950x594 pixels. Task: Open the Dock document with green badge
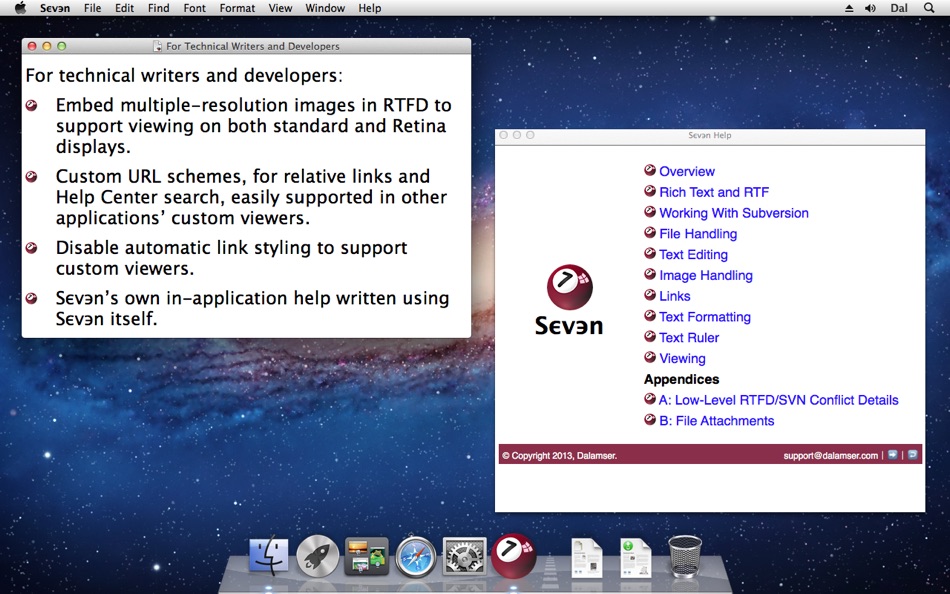click(636, 557)
